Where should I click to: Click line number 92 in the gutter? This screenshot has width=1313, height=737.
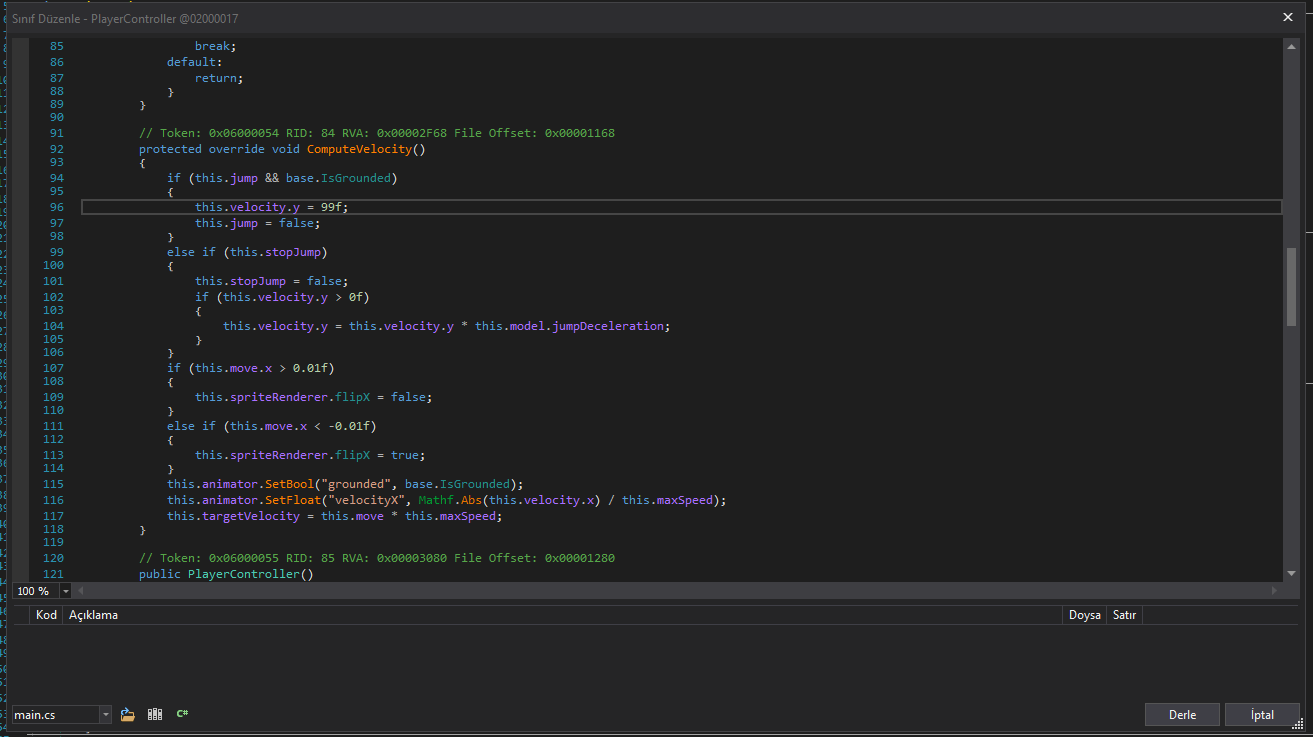click(x=56, y=149)
